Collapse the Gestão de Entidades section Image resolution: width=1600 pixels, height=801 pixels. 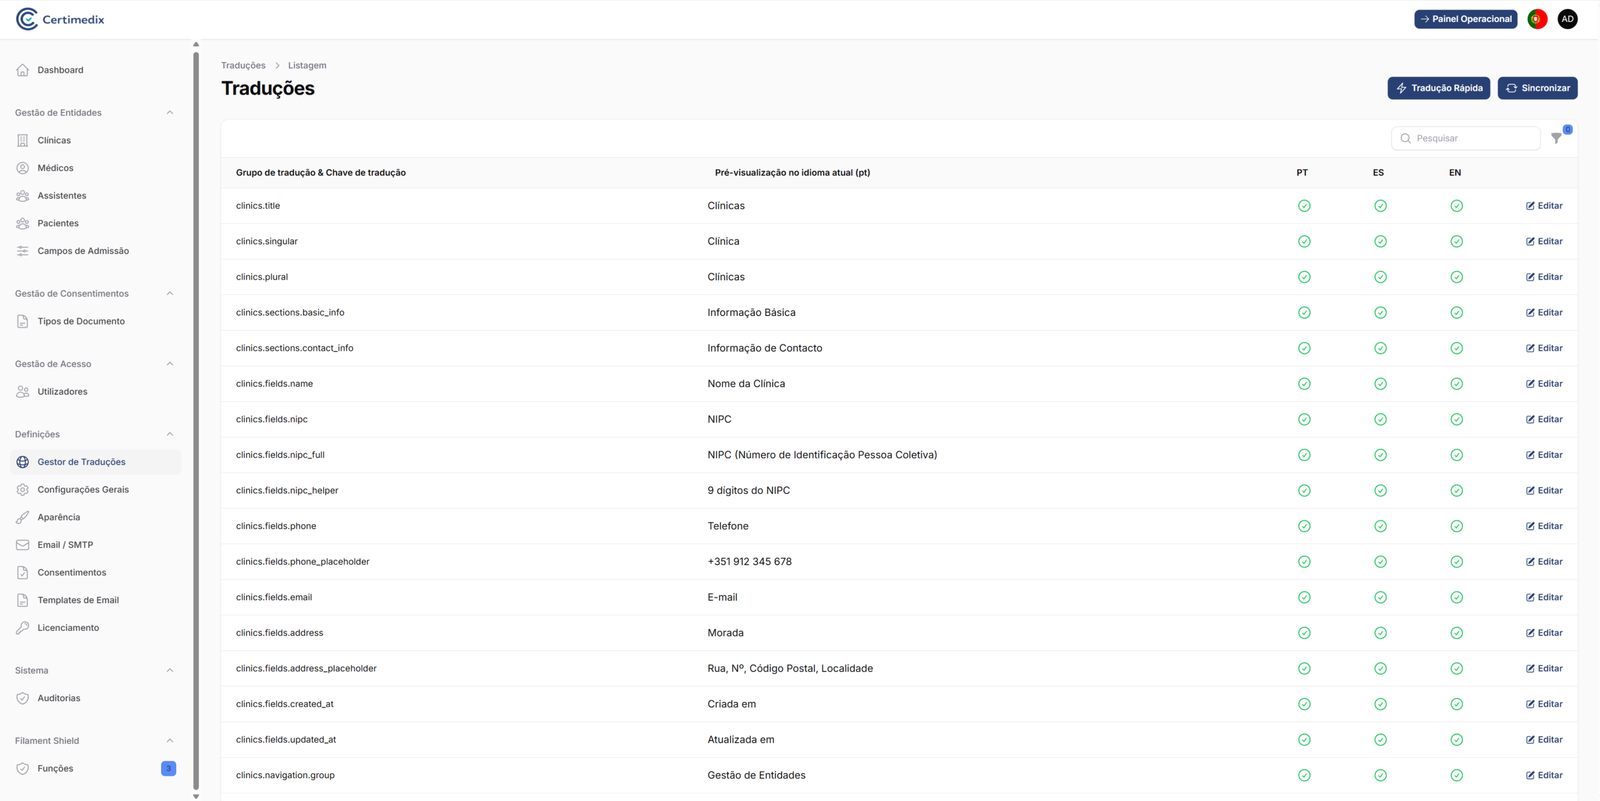(170, 113)
